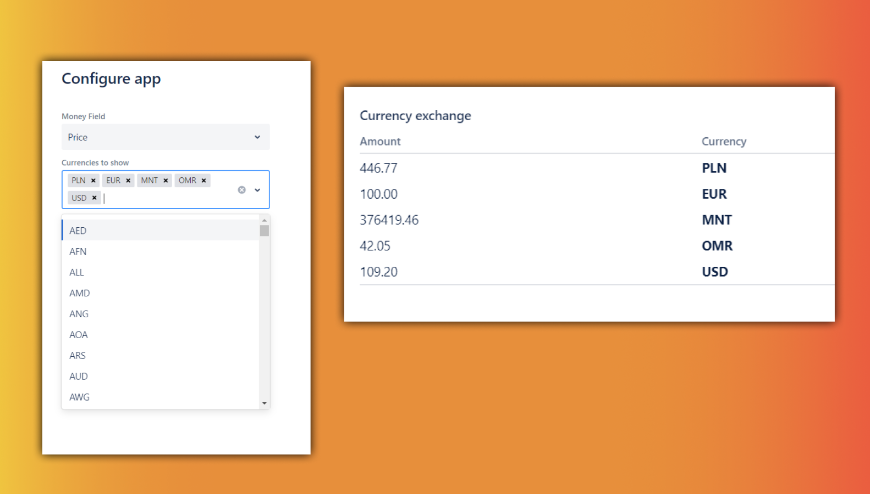The width and height of the screenshot is (870, 494).
Task: Choose AUD from the currency list
Action: pos(160,377)
